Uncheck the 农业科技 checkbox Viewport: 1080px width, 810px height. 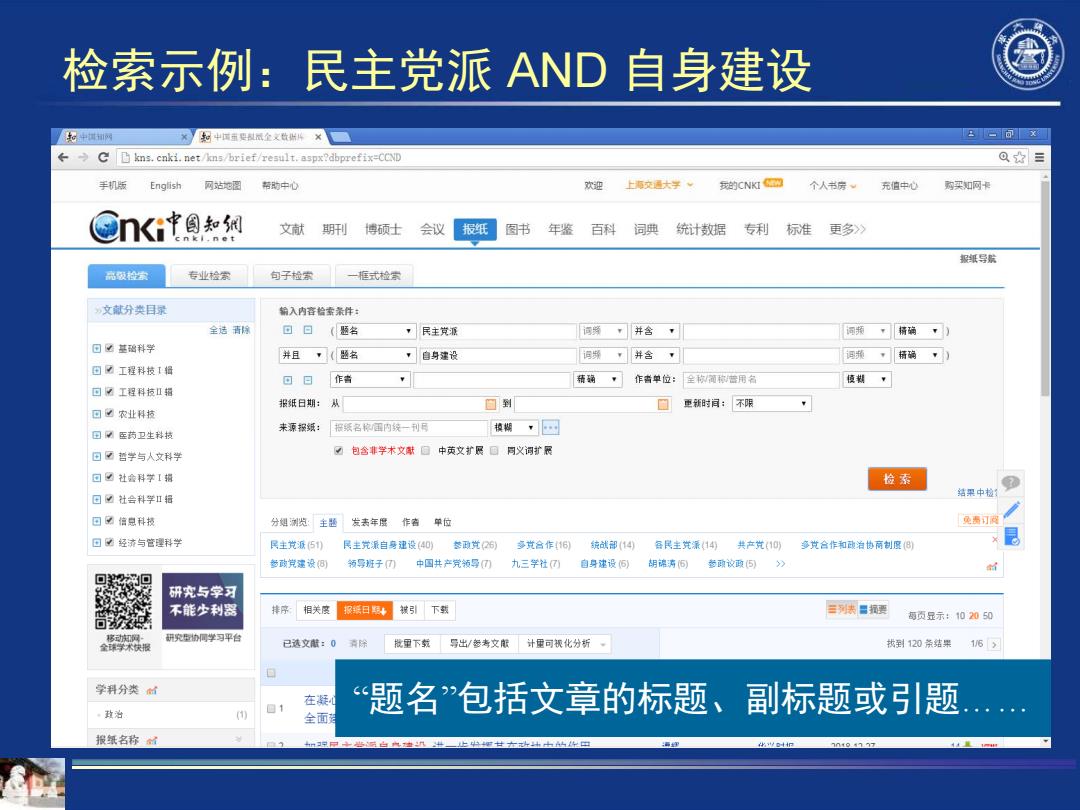(109, 413)
